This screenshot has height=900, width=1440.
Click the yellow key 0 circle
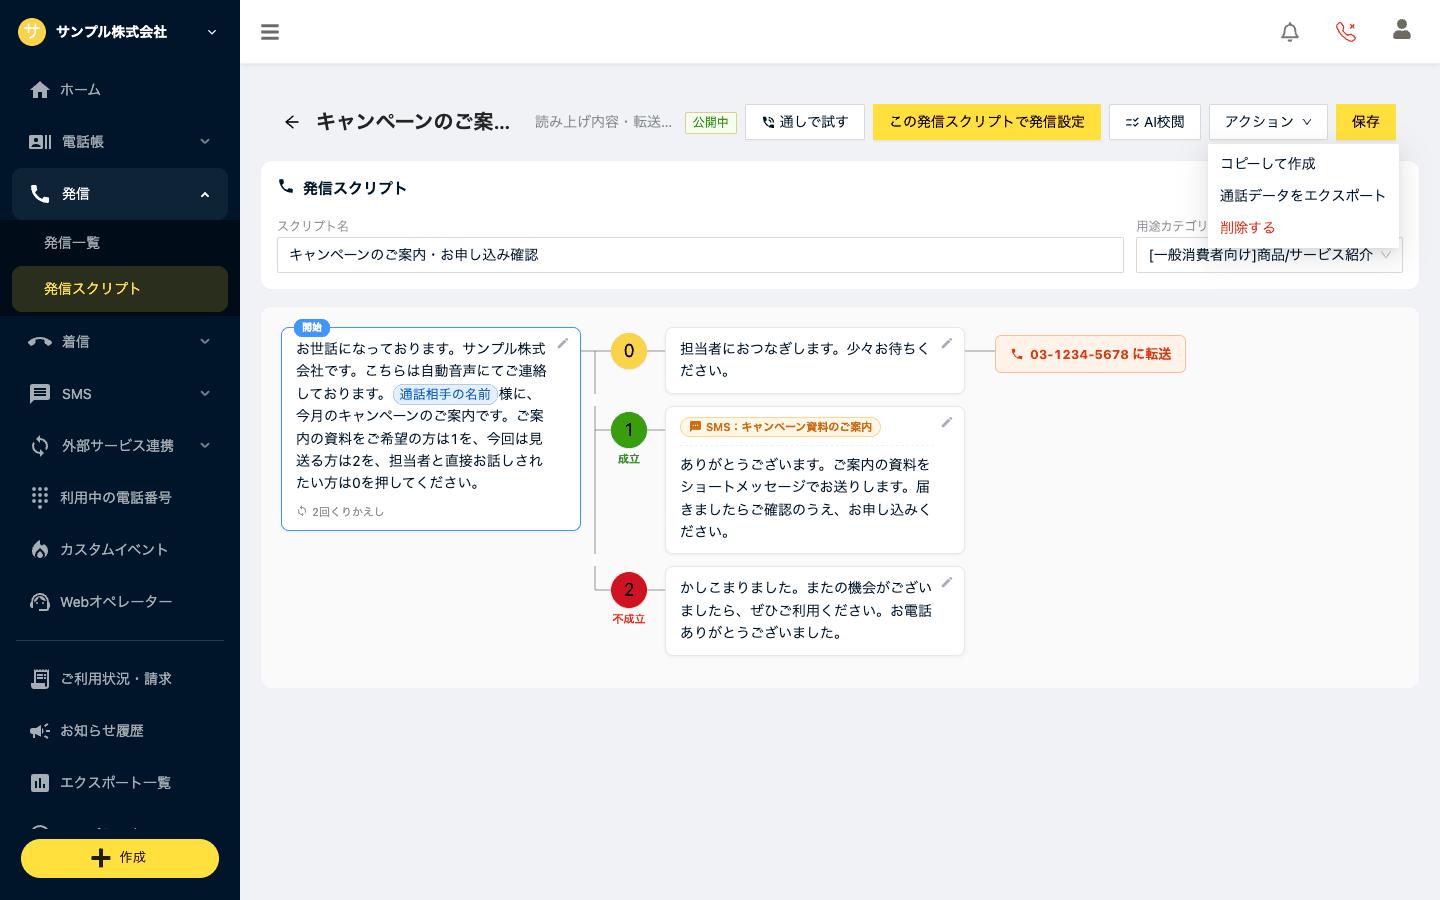(629, 351)
